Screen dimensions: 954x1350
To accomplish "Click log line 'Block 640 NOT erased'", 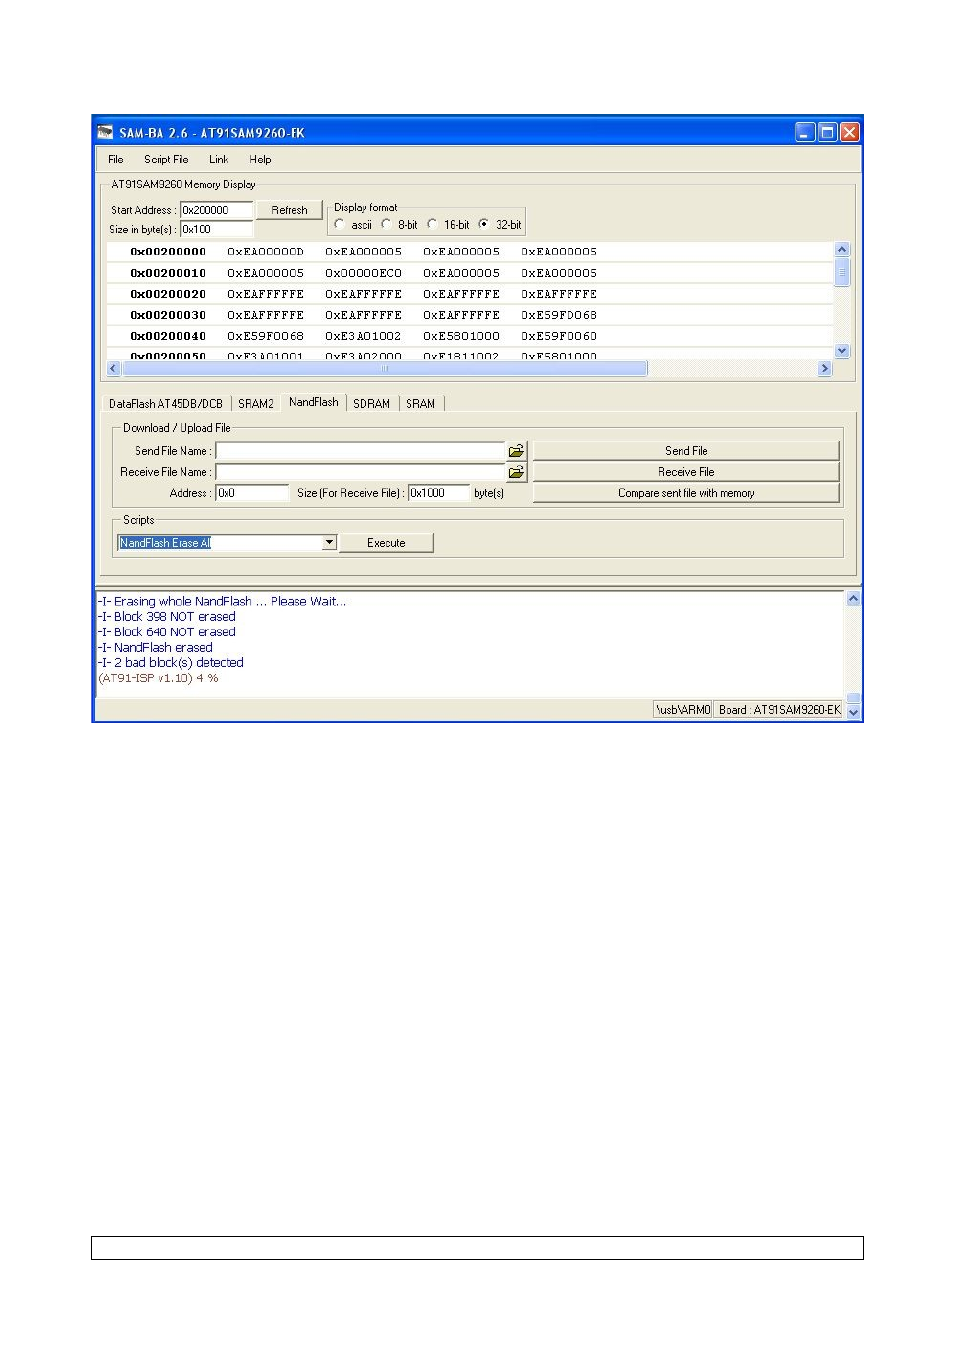I will click(166, 632).
